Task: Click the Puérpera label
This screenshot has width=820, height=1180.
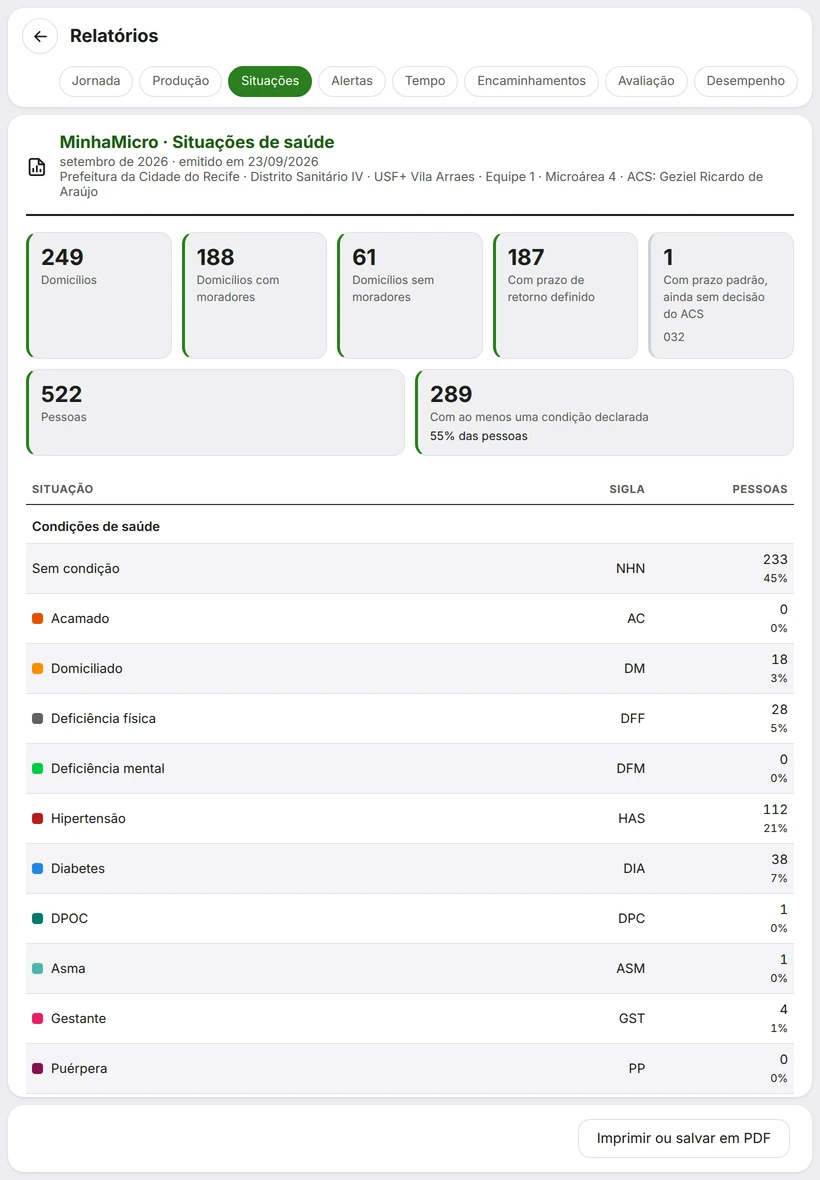Action: [79, 1069]
